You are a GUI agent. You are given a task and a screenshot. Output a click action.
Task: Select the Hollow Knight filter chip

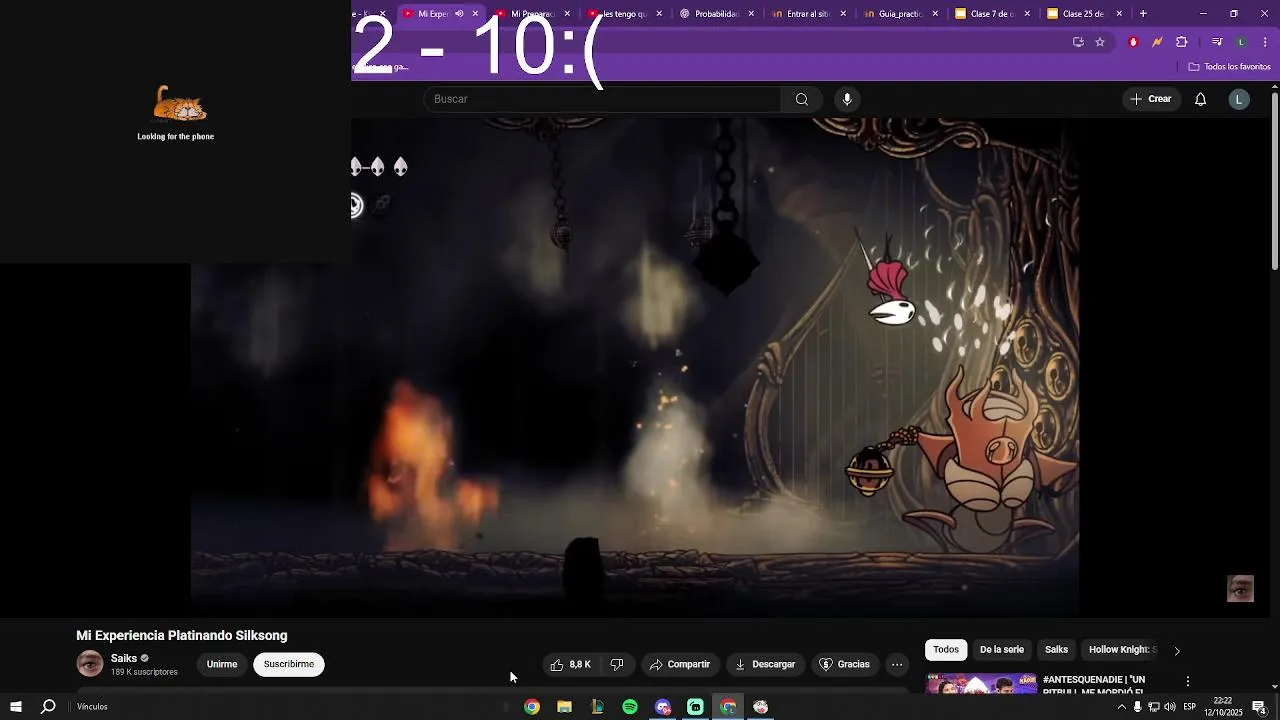[x=1122, y=650]
